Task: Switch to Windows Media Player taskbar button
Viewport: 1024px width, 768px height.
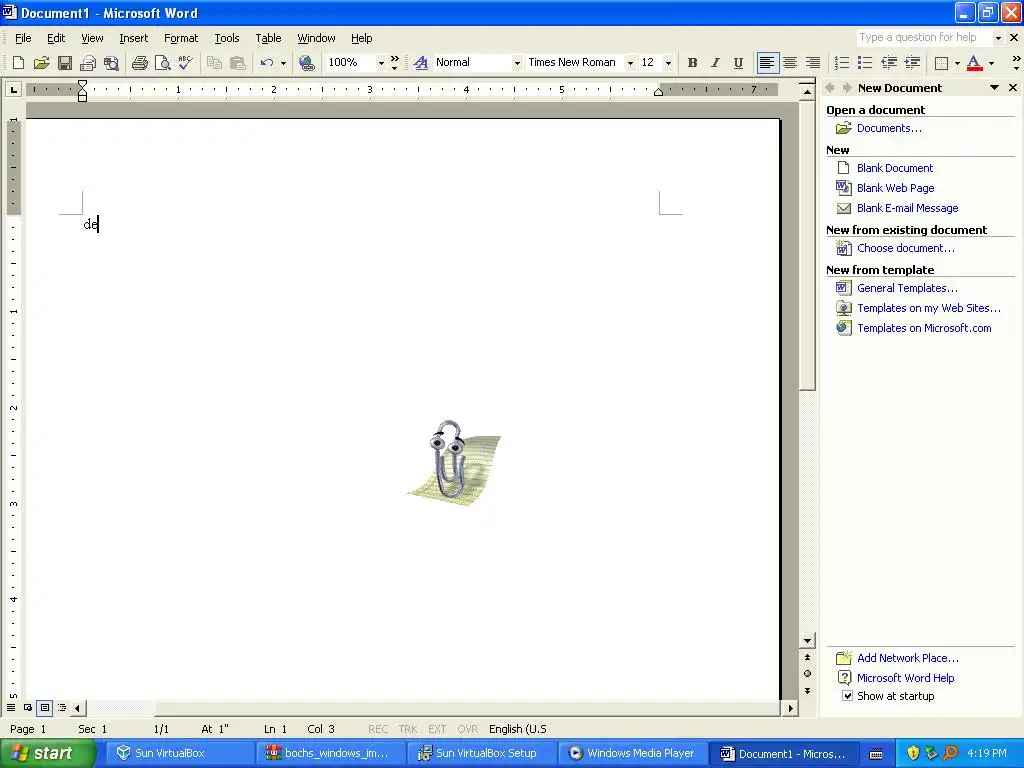Action: (631, 754)
